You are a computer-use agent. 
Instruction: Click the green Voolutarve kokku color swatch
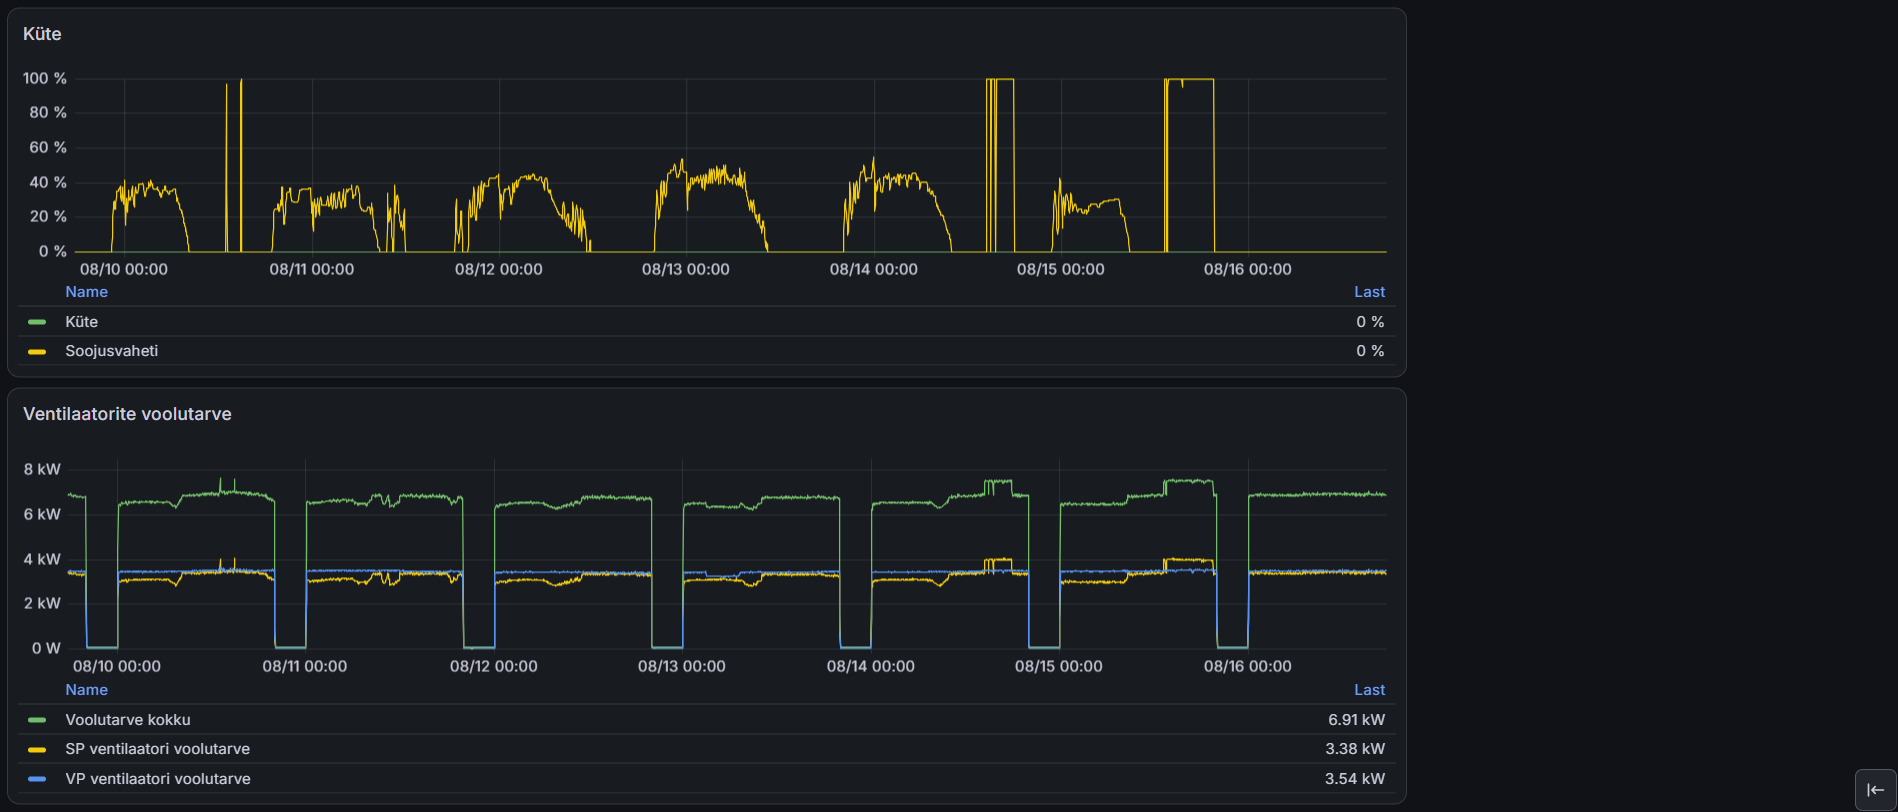click(37, 720)
